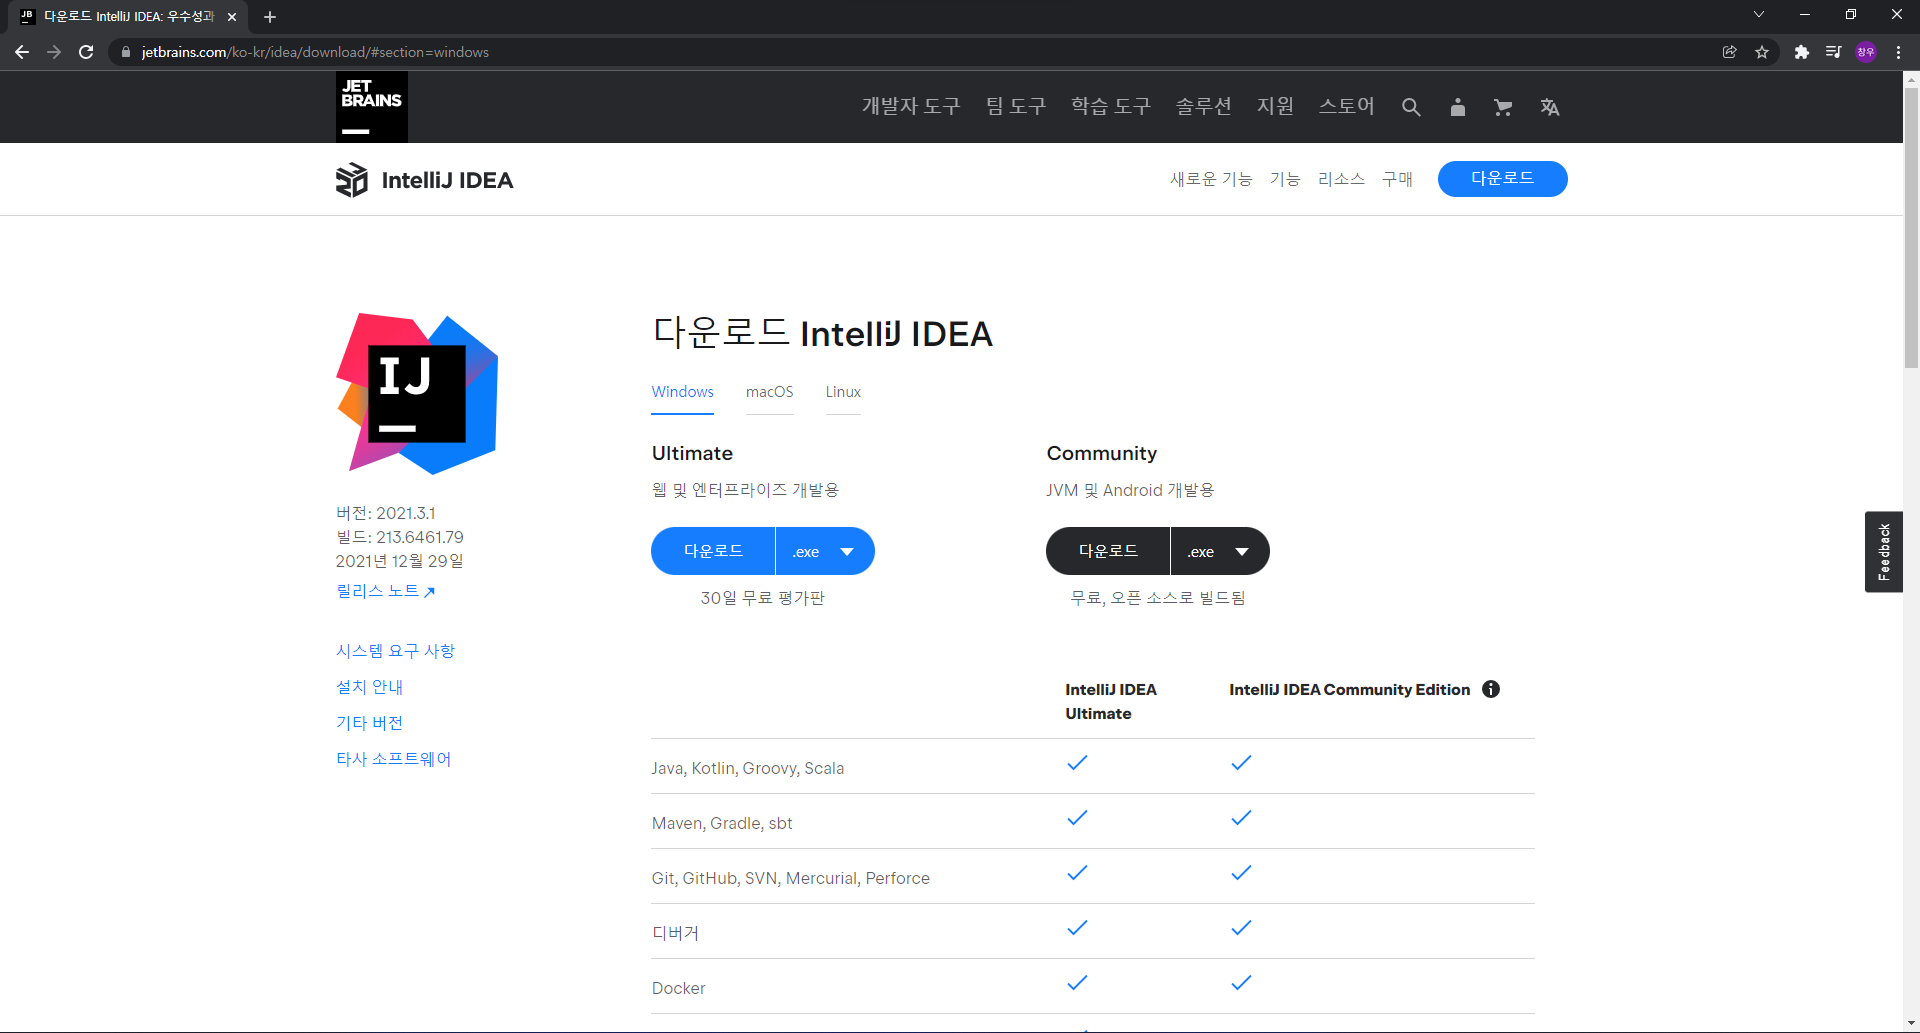The width and height of the screenshot is (1920, 1033).
Task: Click the 30일 무료 평가판 text
Action: [763, 598]
